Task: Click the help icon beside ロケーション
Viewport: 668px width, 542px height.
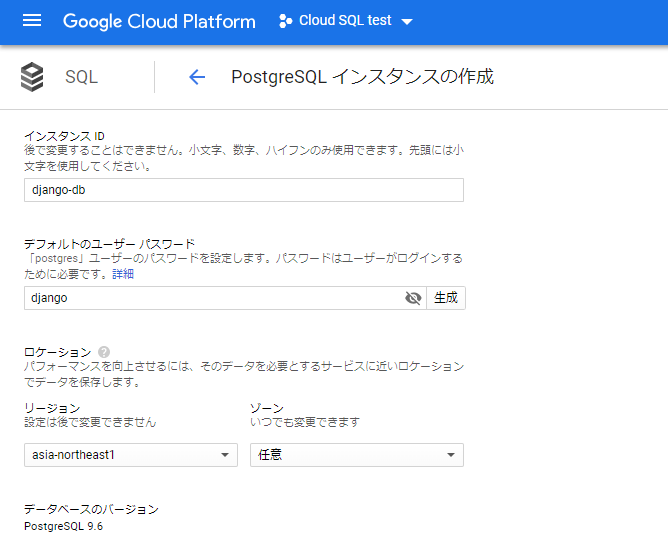Action: point(104,353)
